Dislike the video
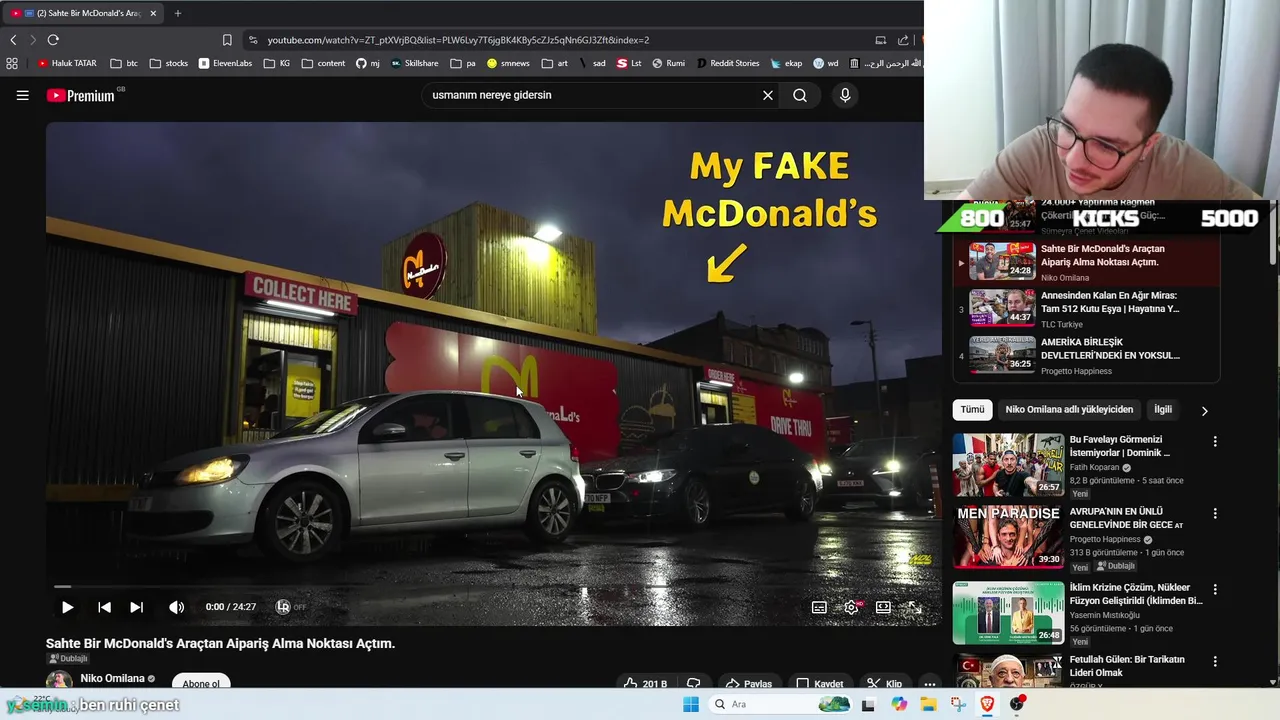The image size is (1280, 720). 693,684
